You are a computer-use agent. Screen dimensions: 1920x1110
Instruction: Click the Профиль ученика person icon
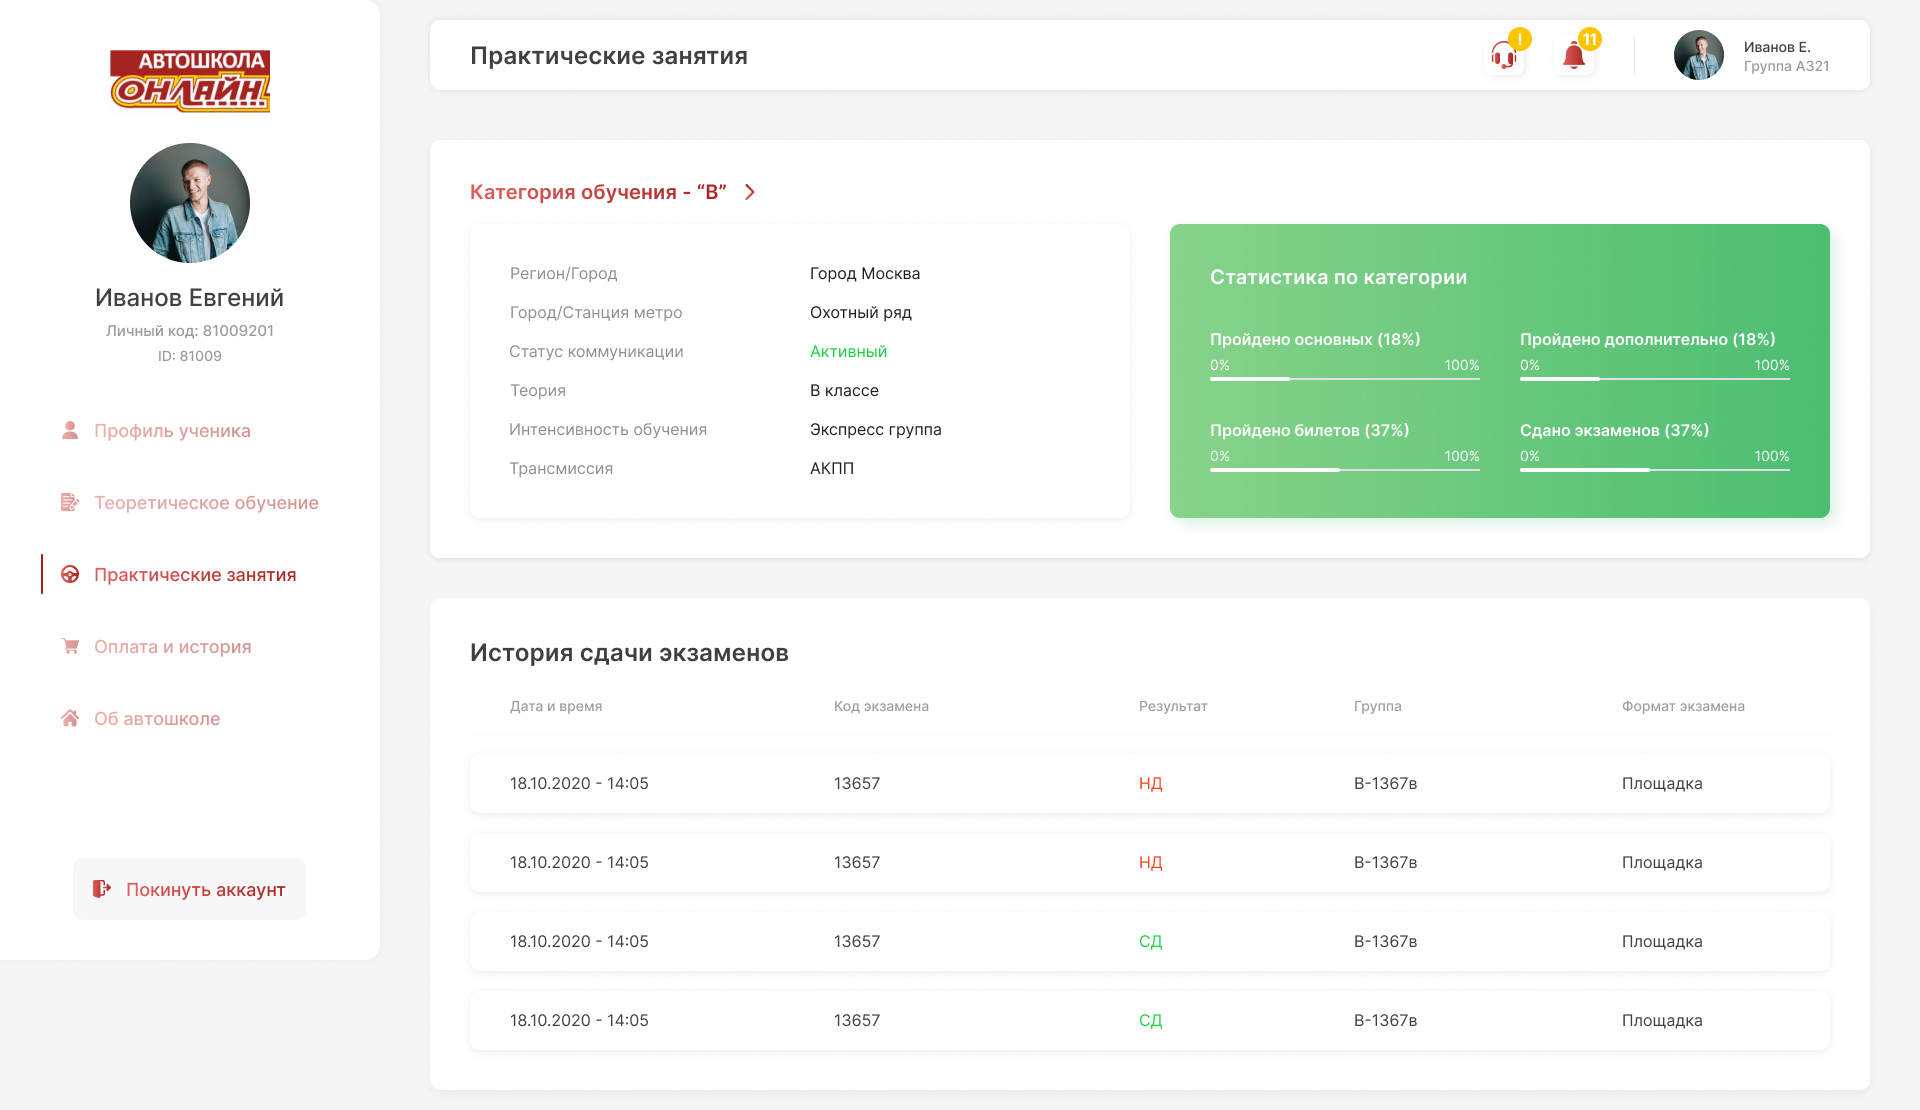(70, 430)
